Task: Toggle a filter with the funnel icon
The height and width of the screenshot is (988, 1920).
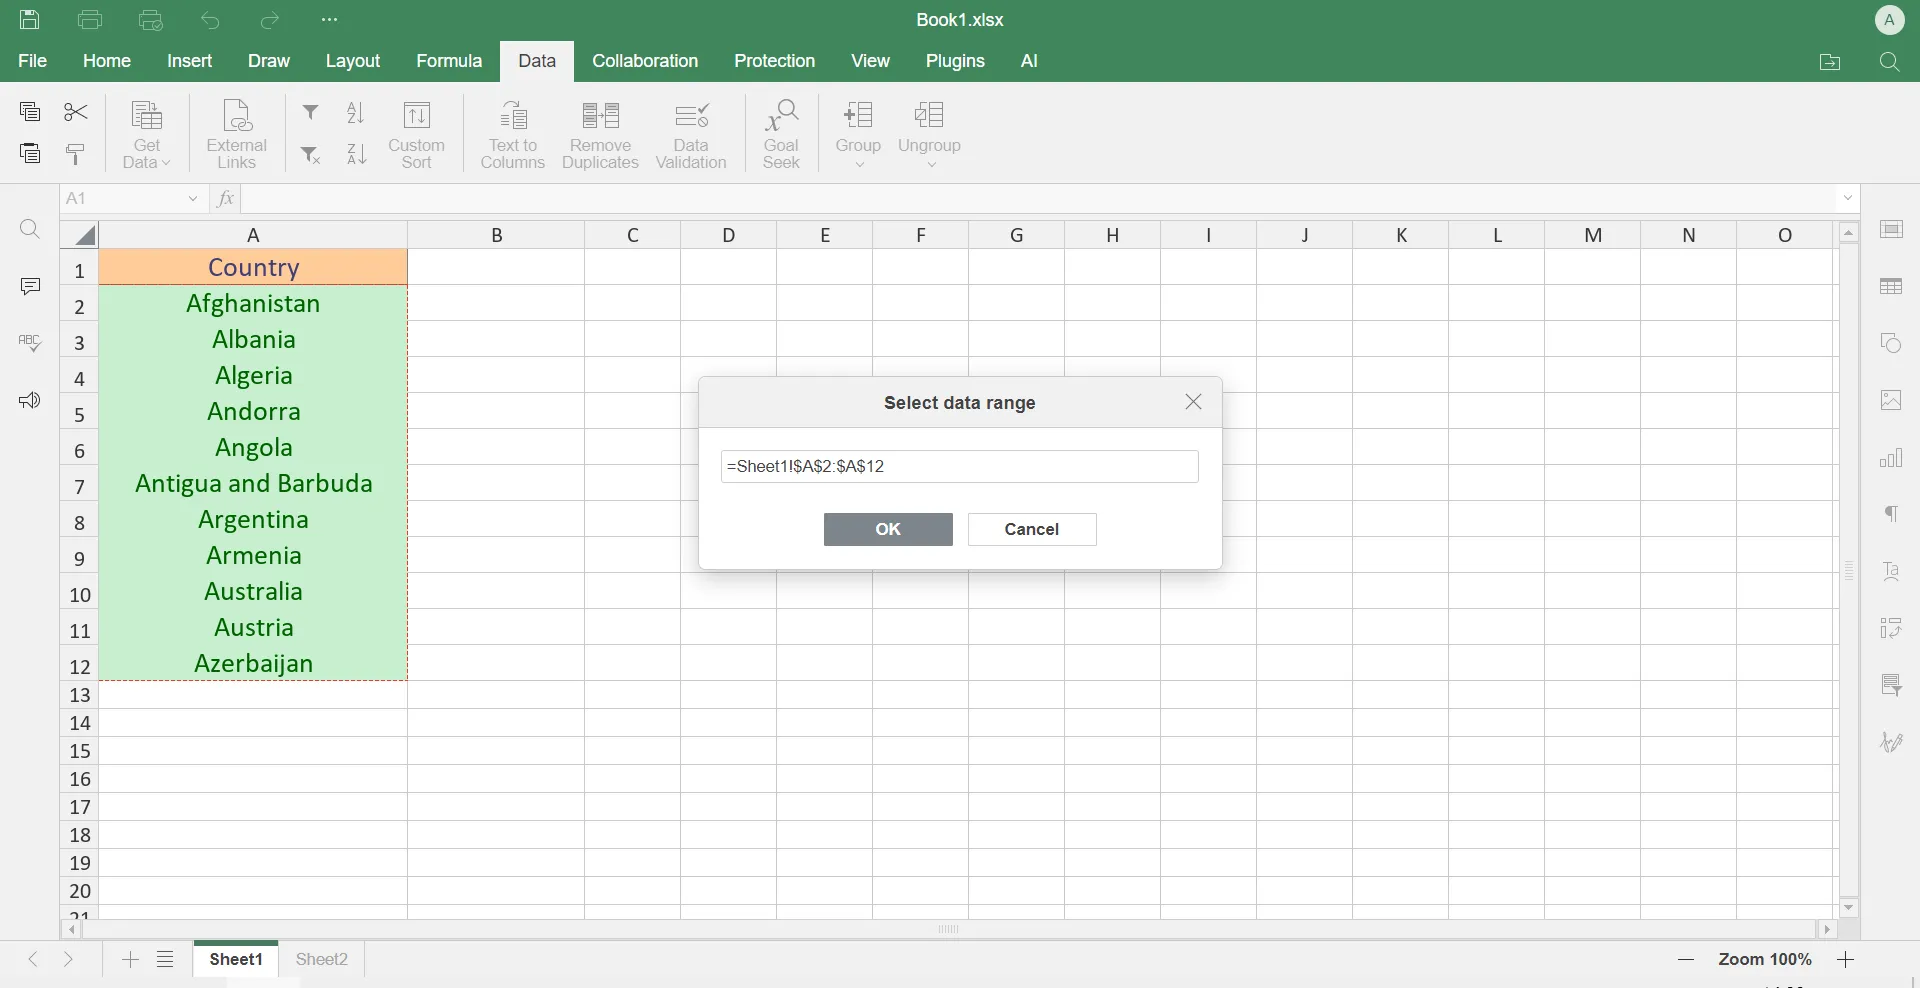Action: [310, 112]
